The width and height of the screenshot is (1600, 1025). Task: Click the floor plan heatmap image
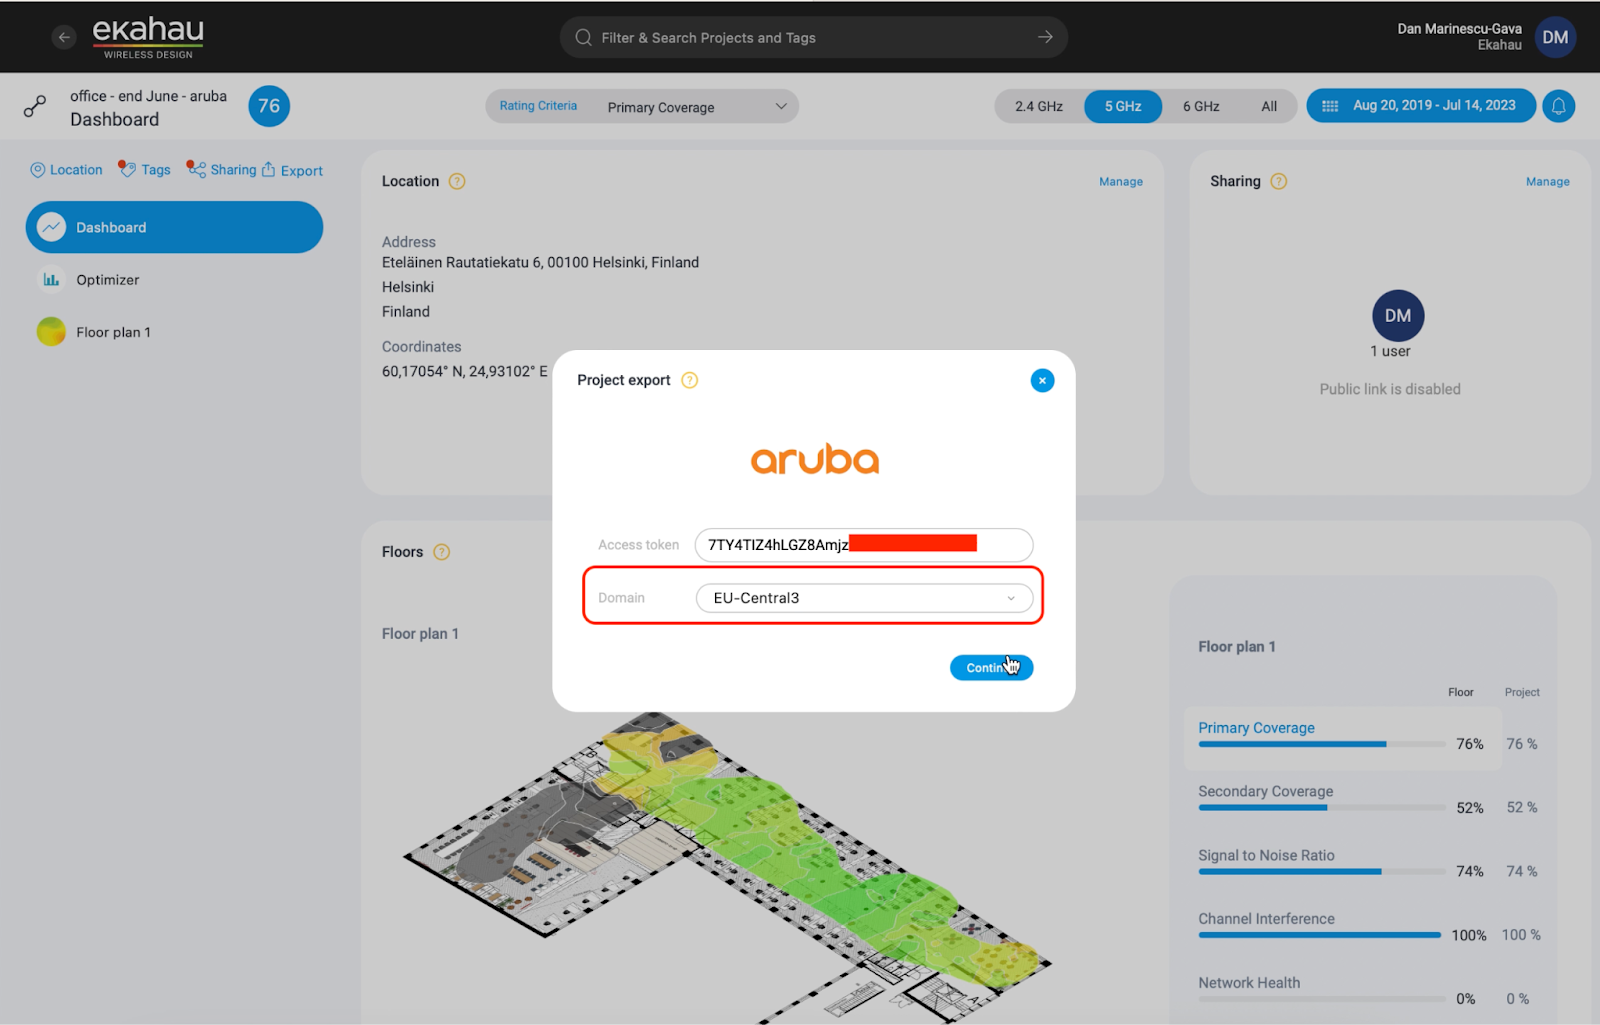point(727,866)
